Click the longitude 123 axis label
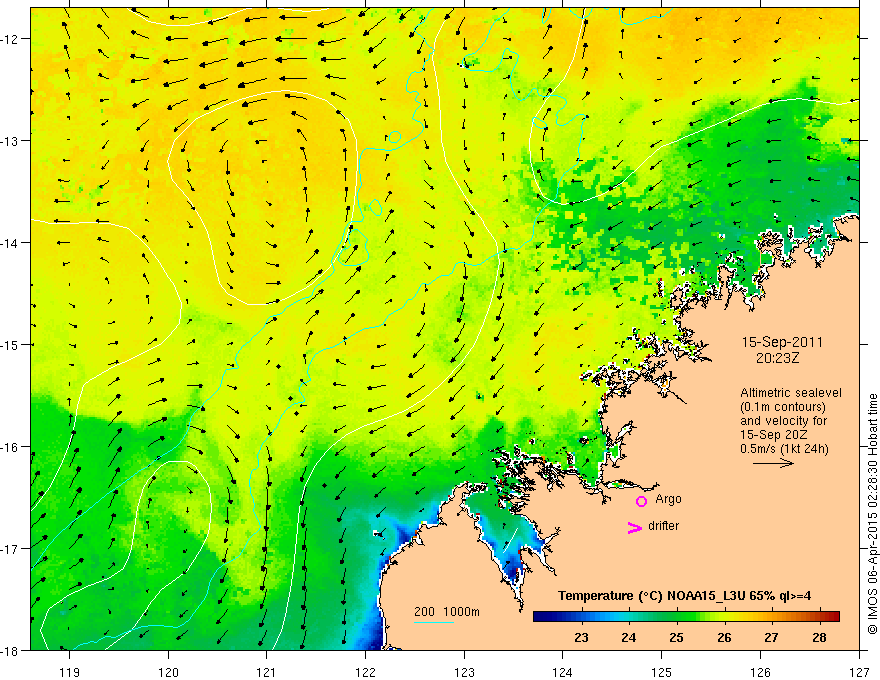Screen dimensions: 880x680 464,672
